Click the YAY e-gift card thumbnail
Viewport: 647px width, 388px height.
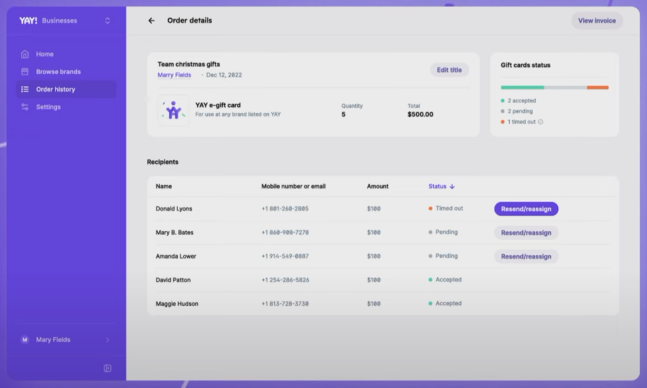coord(174,110)
